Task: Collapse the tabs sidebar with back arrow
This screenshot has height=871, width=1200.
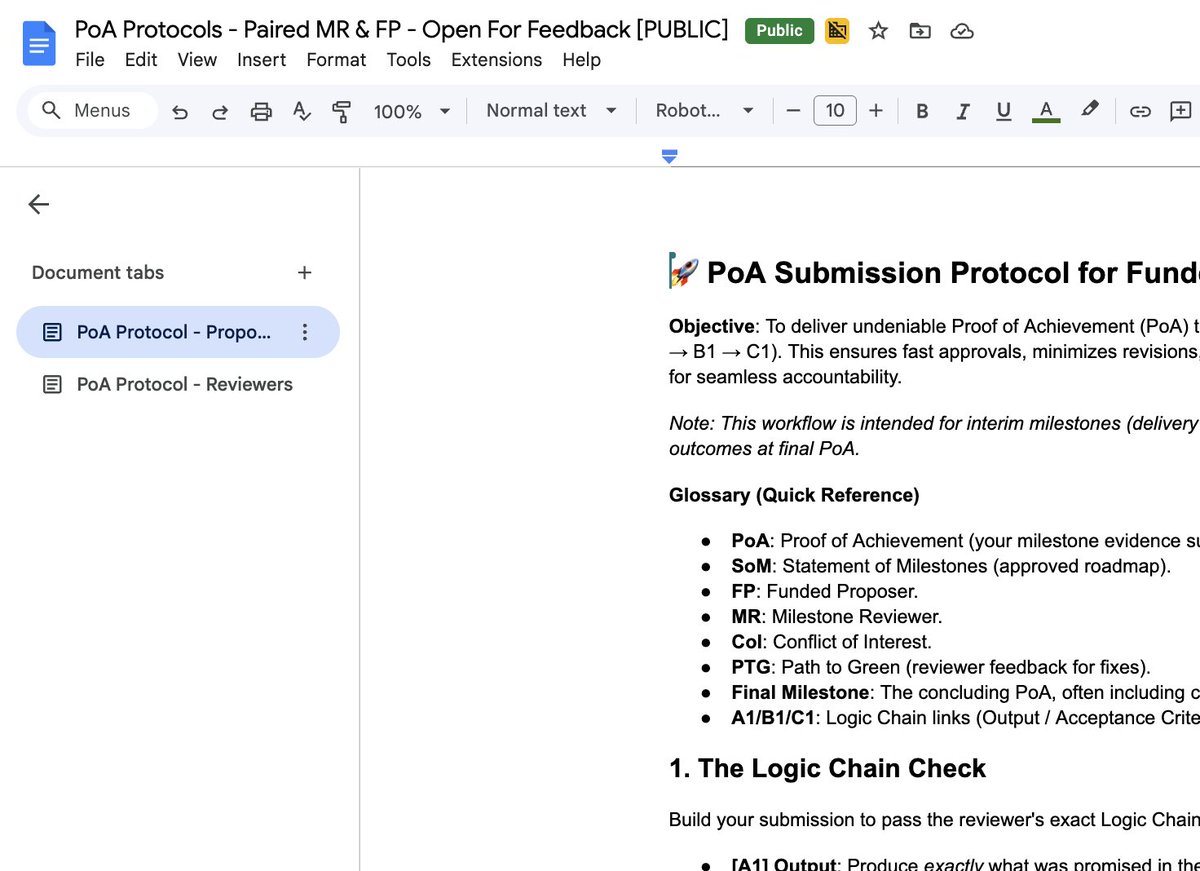Action: (38, 204)
